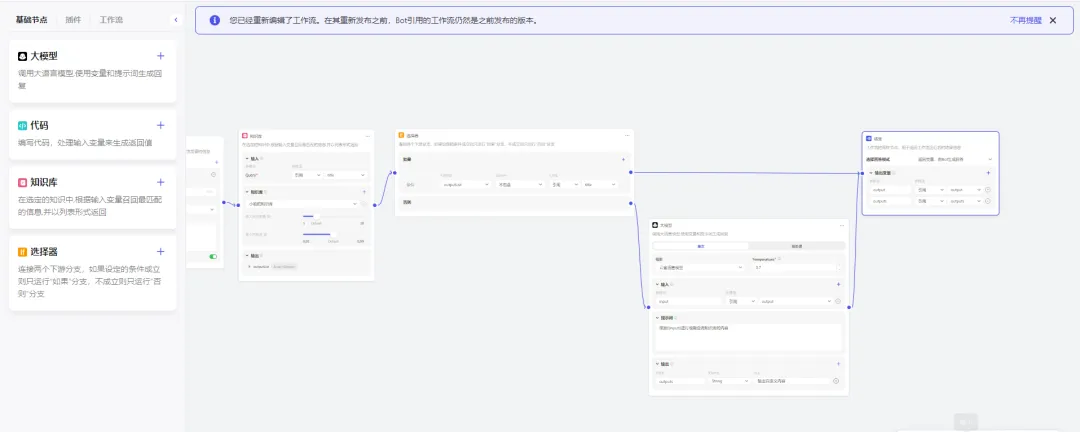Click the prompt text area in LLM node
This screenshot has width=1080, height=432.
tap(749, 335)
